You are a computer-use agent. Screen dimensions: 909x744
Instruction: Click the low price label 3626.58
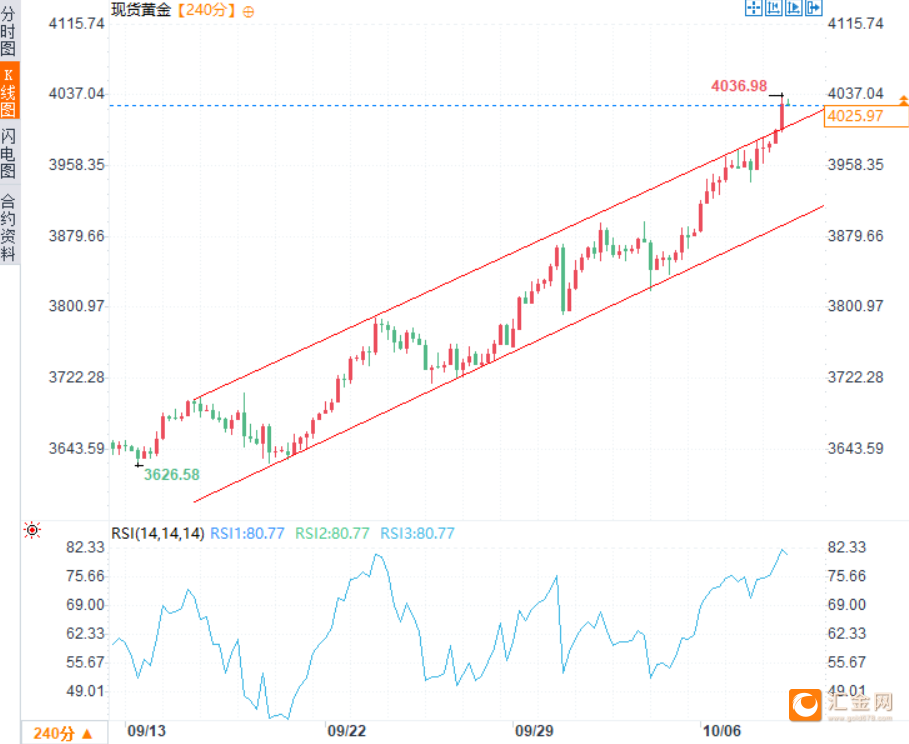click(x=172, y=474)
